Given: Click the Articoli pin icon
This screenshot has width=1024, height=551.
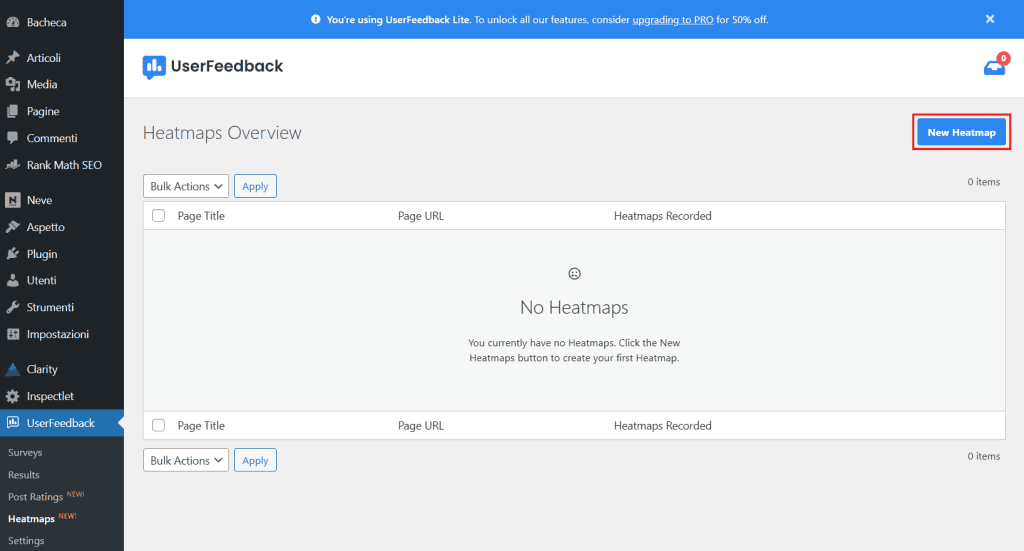Looking at the screenshot, I should [x=12, y=57].
